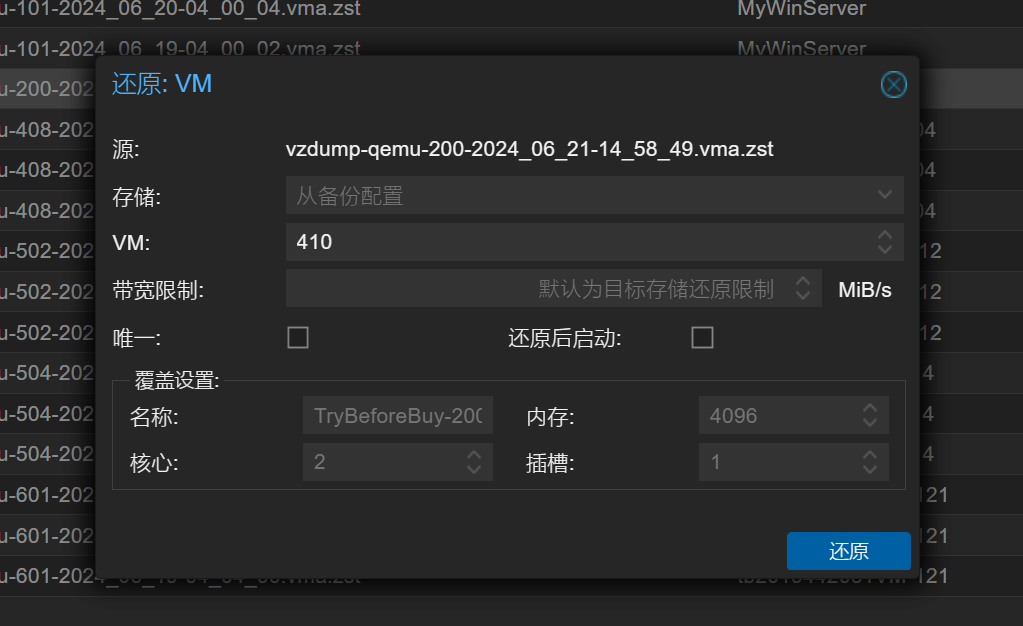
Task: Click the VM ID field showing 410
Action: pos(594,242)
